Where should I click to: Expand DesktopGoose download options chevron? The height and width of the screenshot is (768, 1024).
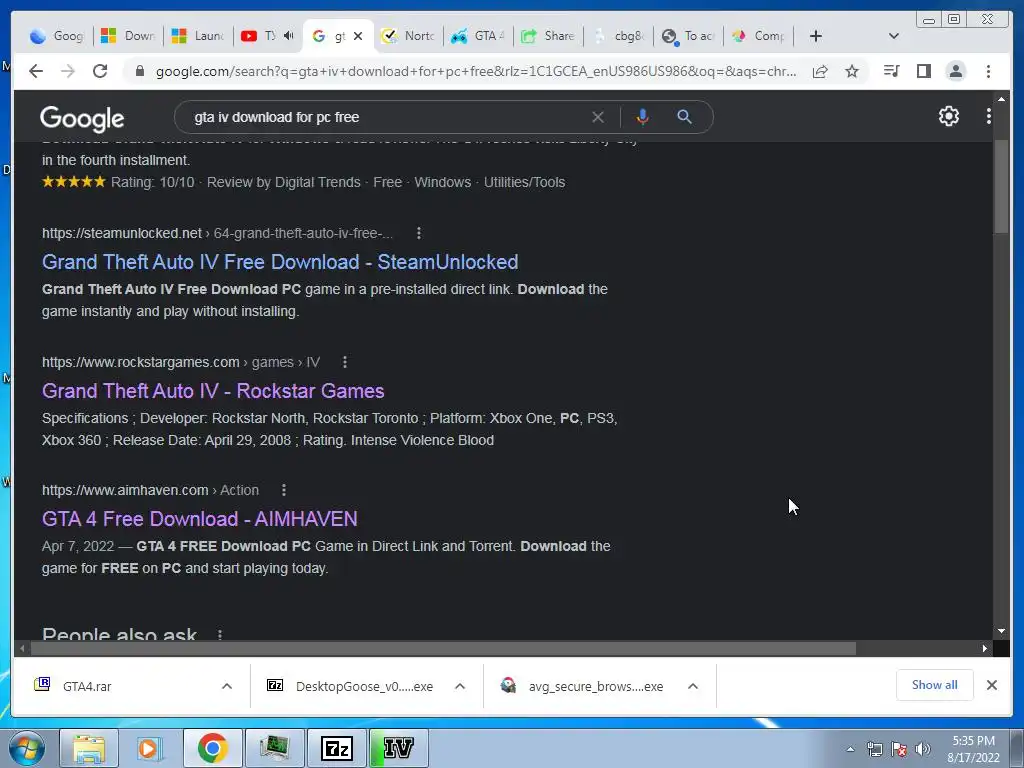(460, 686)
